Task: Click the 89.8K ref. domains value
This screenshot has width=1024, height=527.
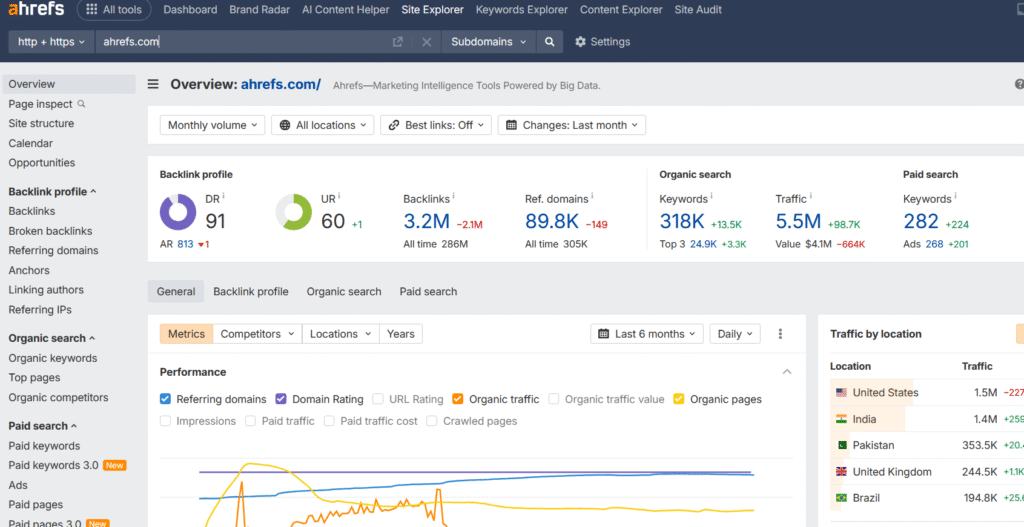Action: pos(552,221)
